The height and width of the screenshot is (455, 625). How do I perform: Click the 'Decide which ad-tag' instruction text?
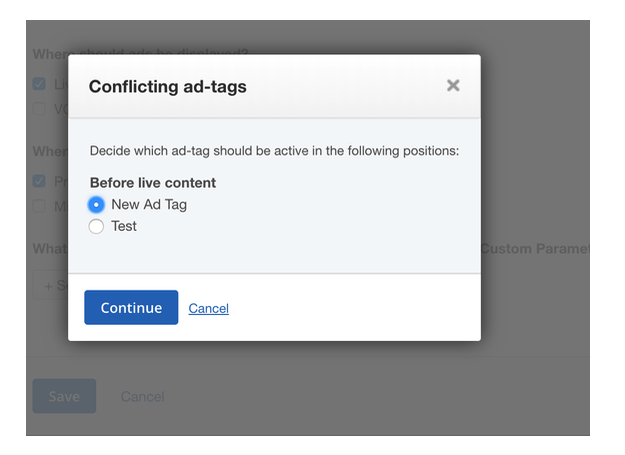(274, 151)
